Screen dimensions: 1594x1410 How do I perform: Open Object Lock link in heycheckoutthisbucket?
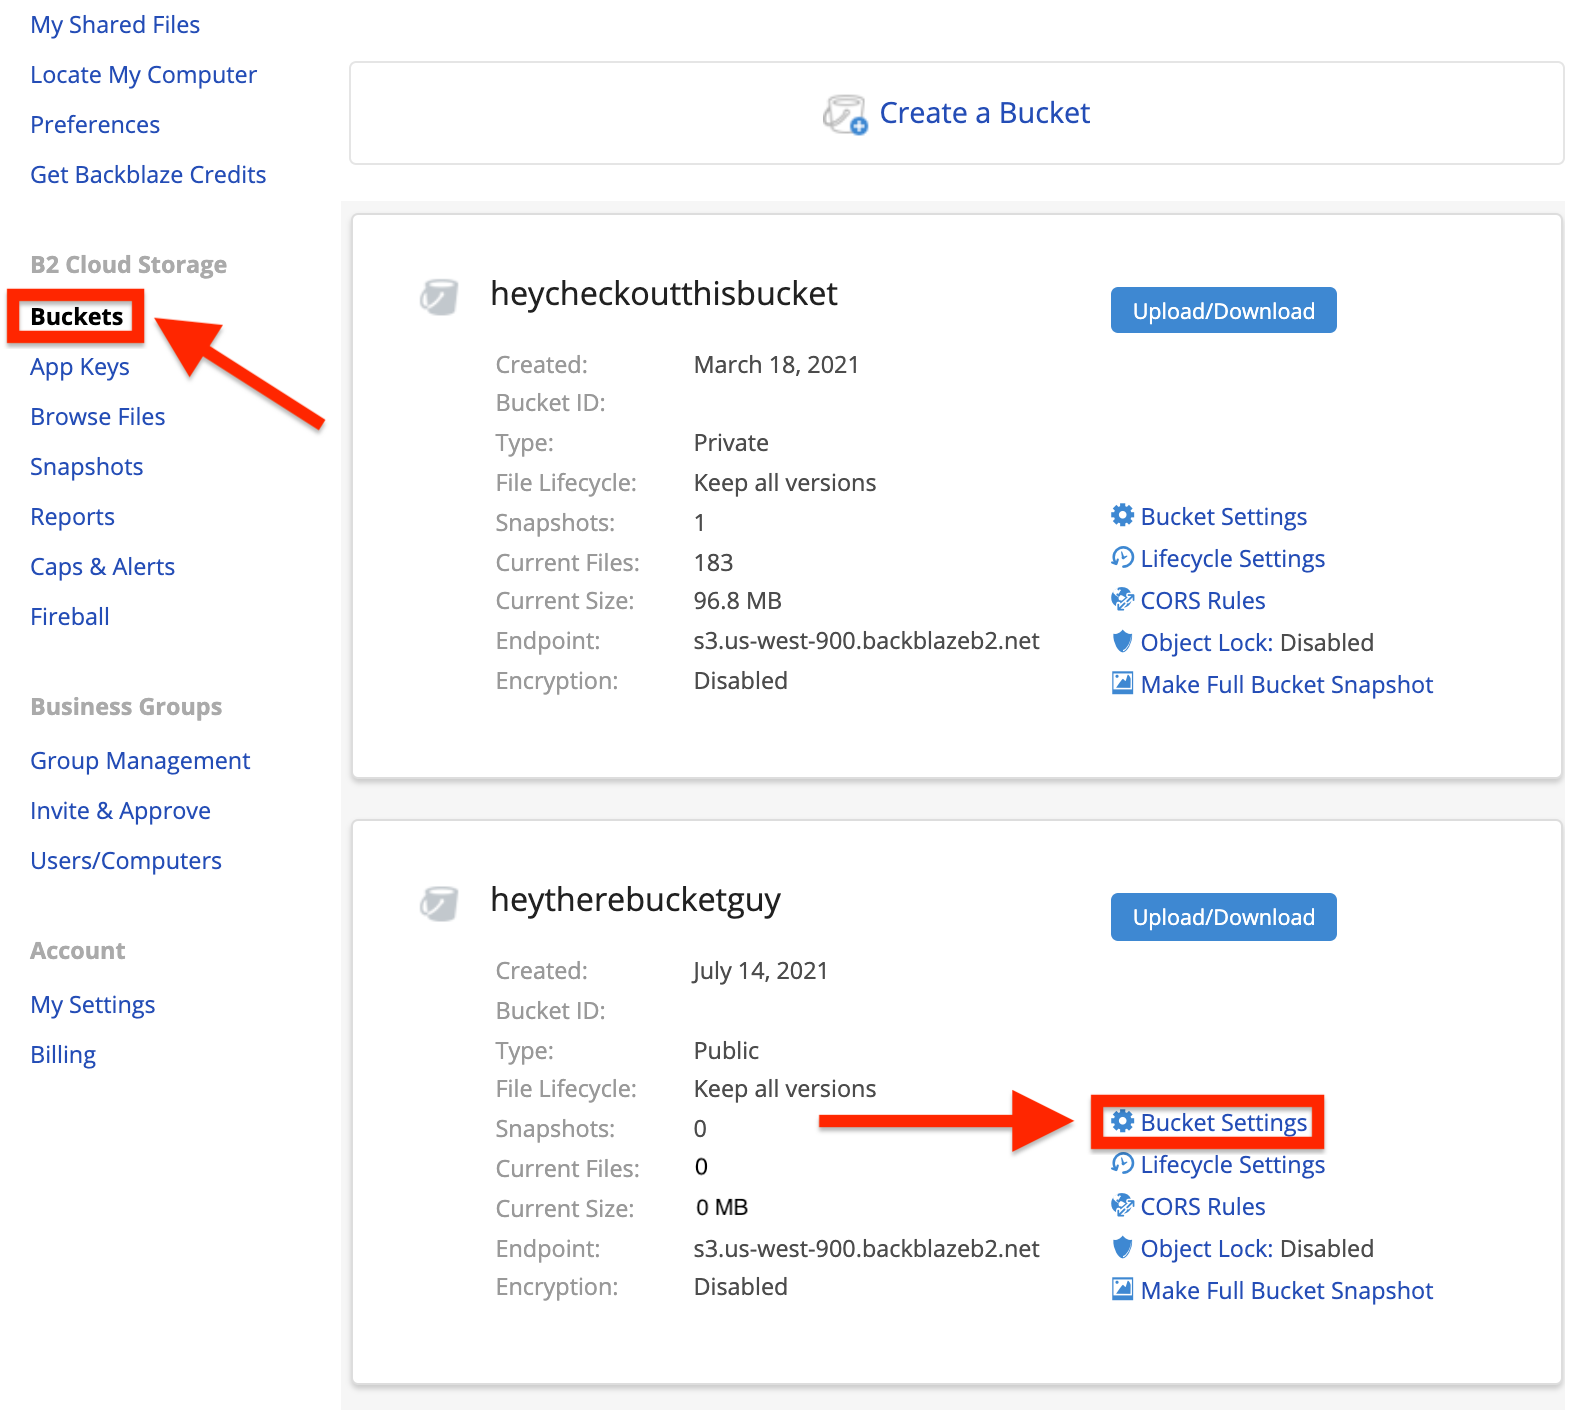tap(1207, 643)
